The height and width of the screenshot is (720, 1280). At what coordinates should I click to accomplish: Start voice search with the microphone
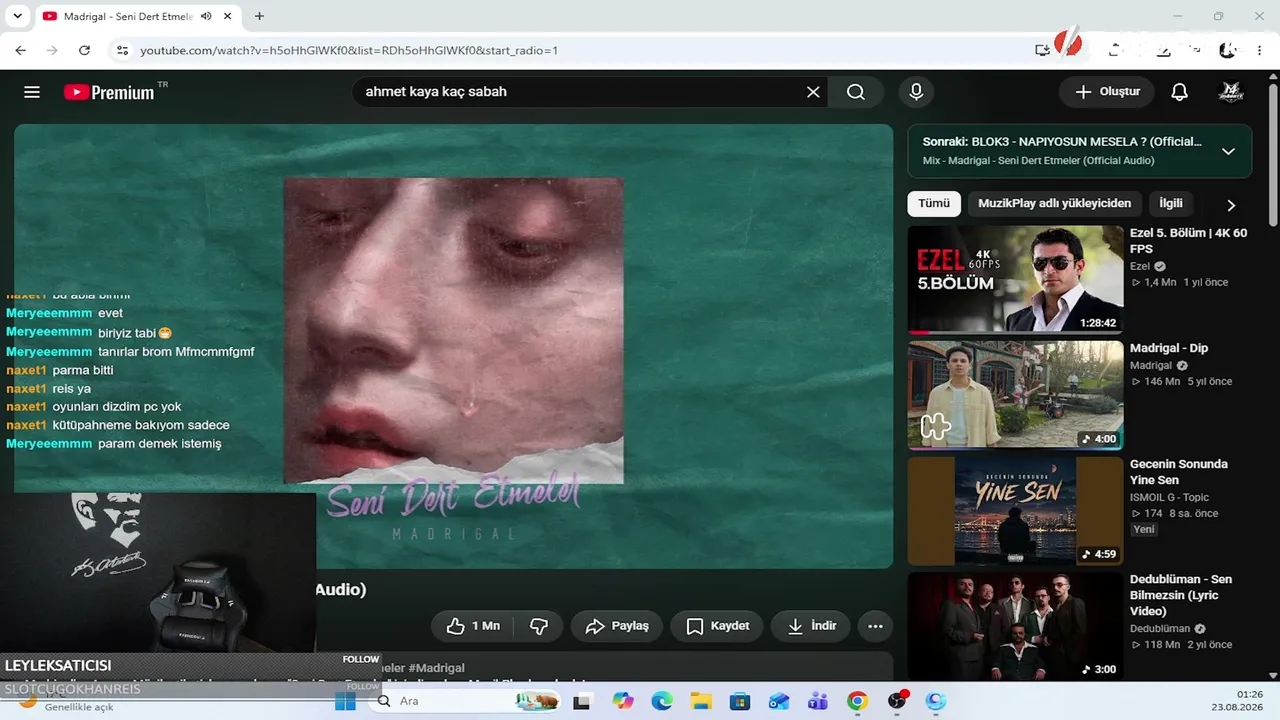coord(916,92)
